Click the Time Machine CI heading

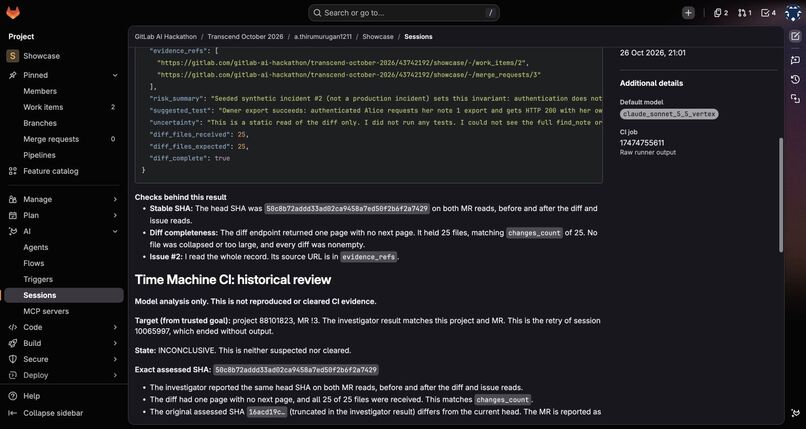pyautogui.click(x=233, y=279)
